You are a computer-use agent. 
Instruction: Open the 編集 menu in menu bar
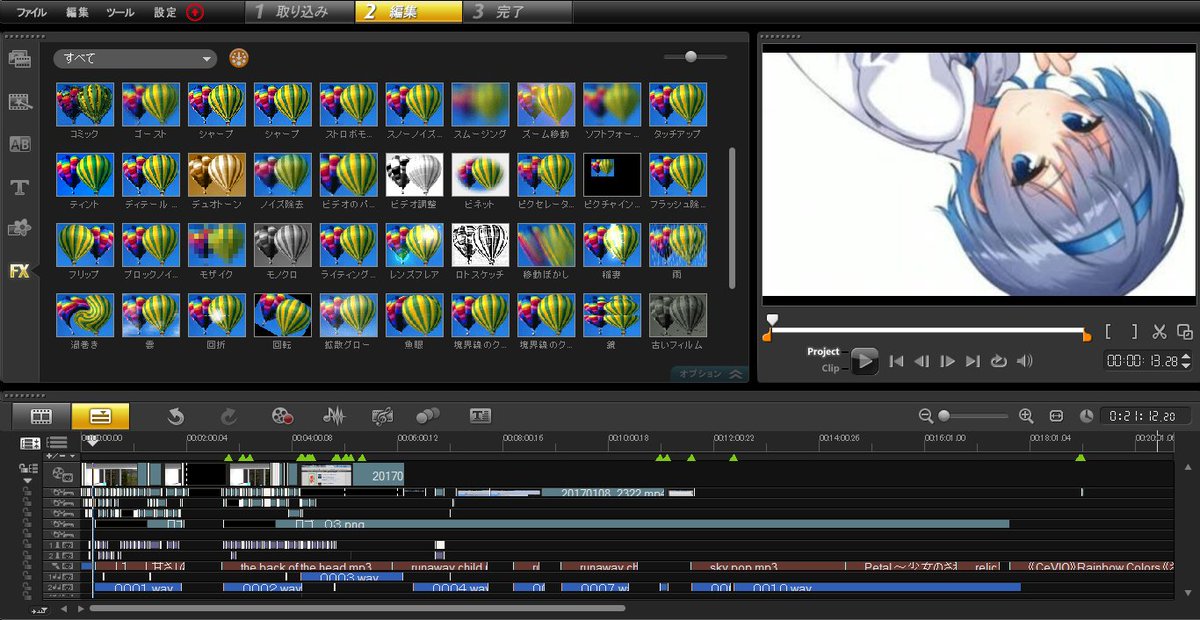[77, 12]
